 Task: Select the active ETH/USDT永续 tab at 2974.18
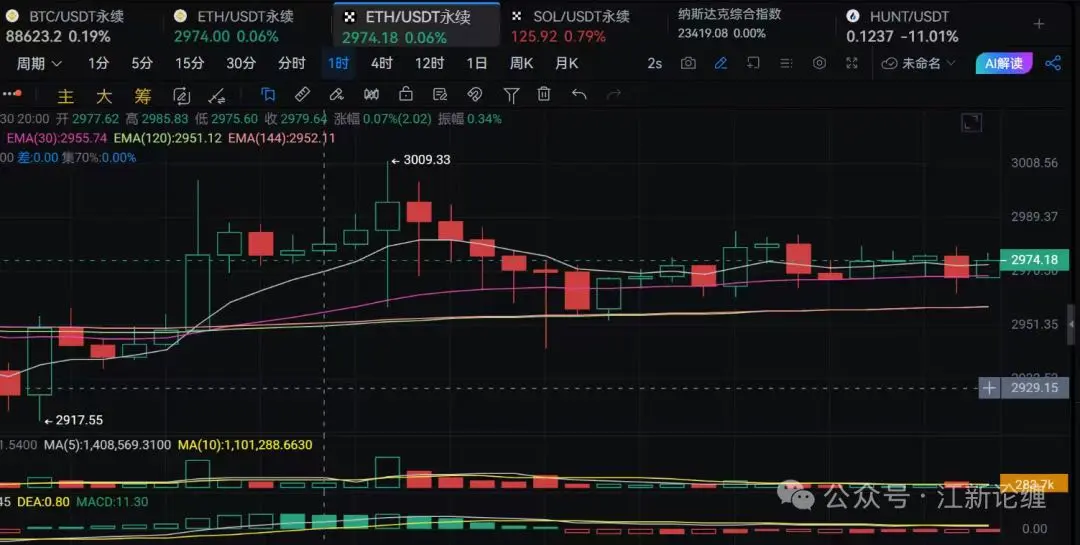coord(417,25)
